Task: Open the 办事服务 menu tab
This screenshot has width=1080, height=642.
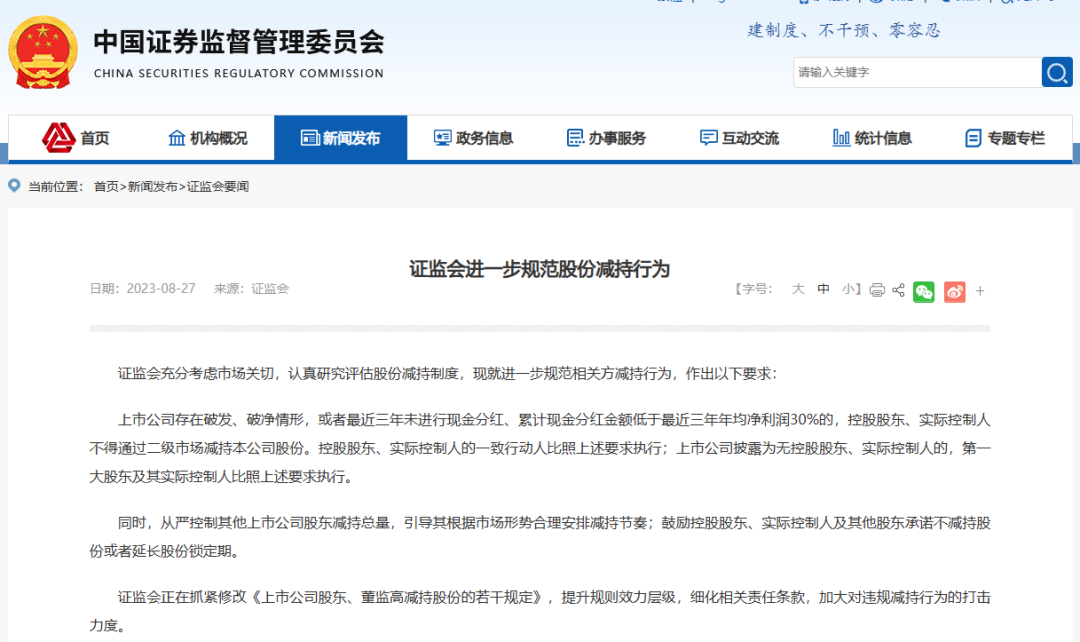Action: [606, 138]
